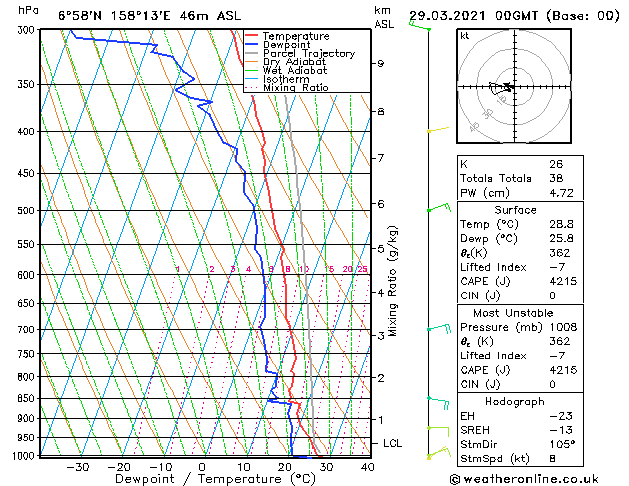Click the 40 temperature axis label
The image size is (629, 486).
click(x=367, y=467)
